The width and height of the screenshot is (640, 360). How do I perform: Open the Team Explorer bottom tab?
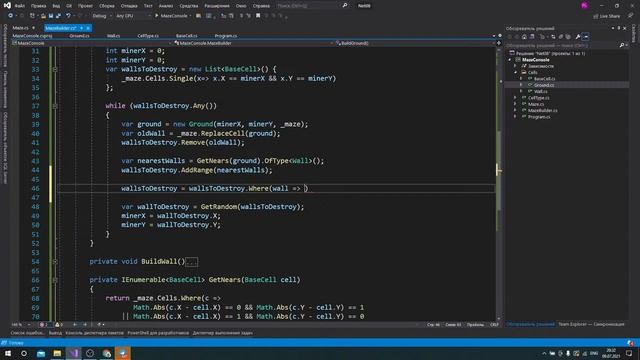click(x=591, y=324)
